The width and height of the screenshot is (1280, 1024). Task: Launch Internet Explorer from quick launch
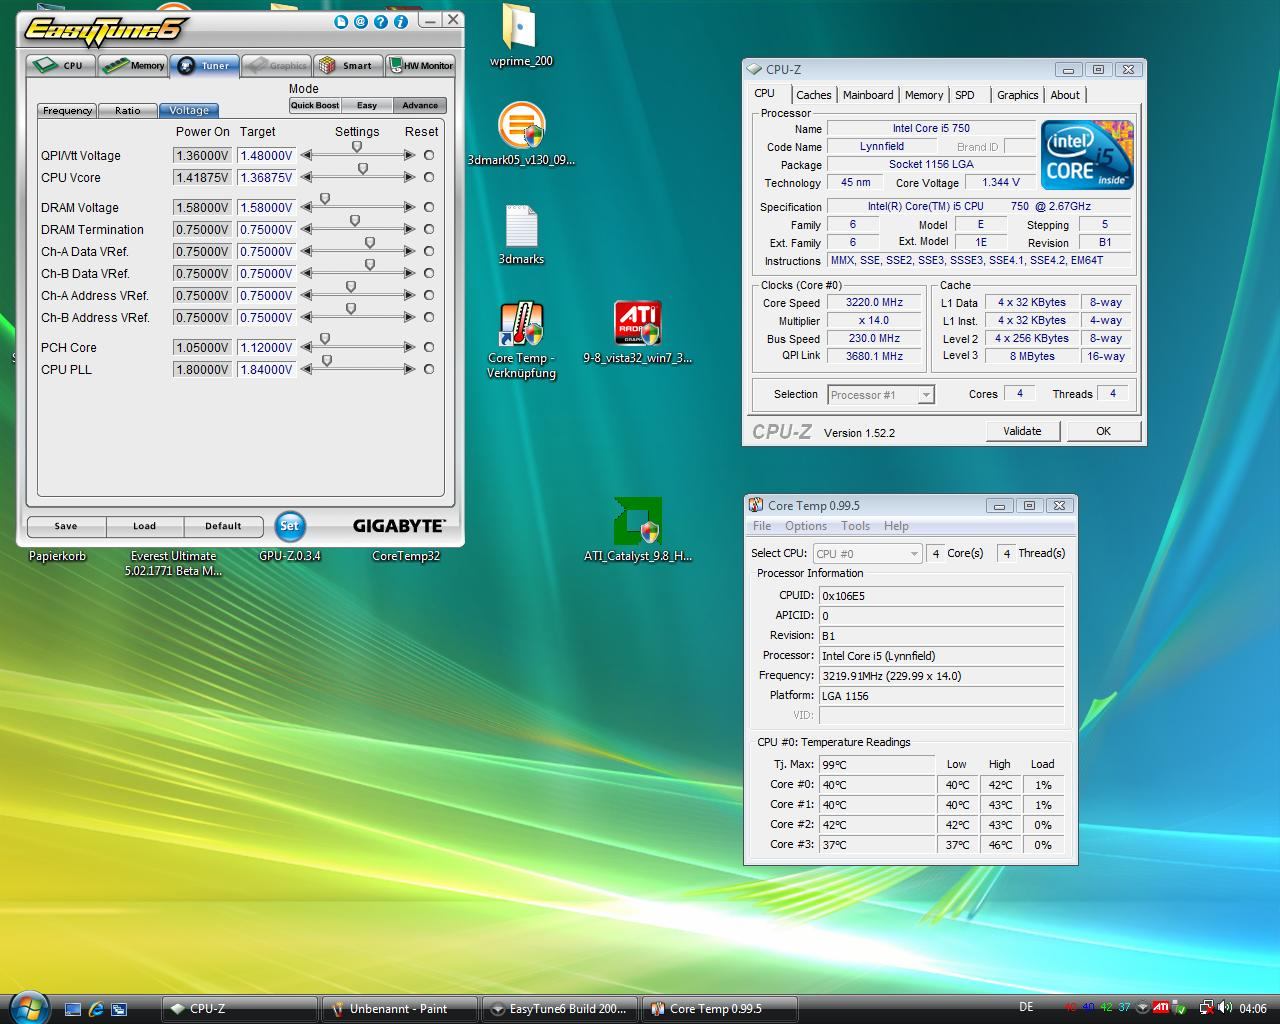click(96, 1009)
